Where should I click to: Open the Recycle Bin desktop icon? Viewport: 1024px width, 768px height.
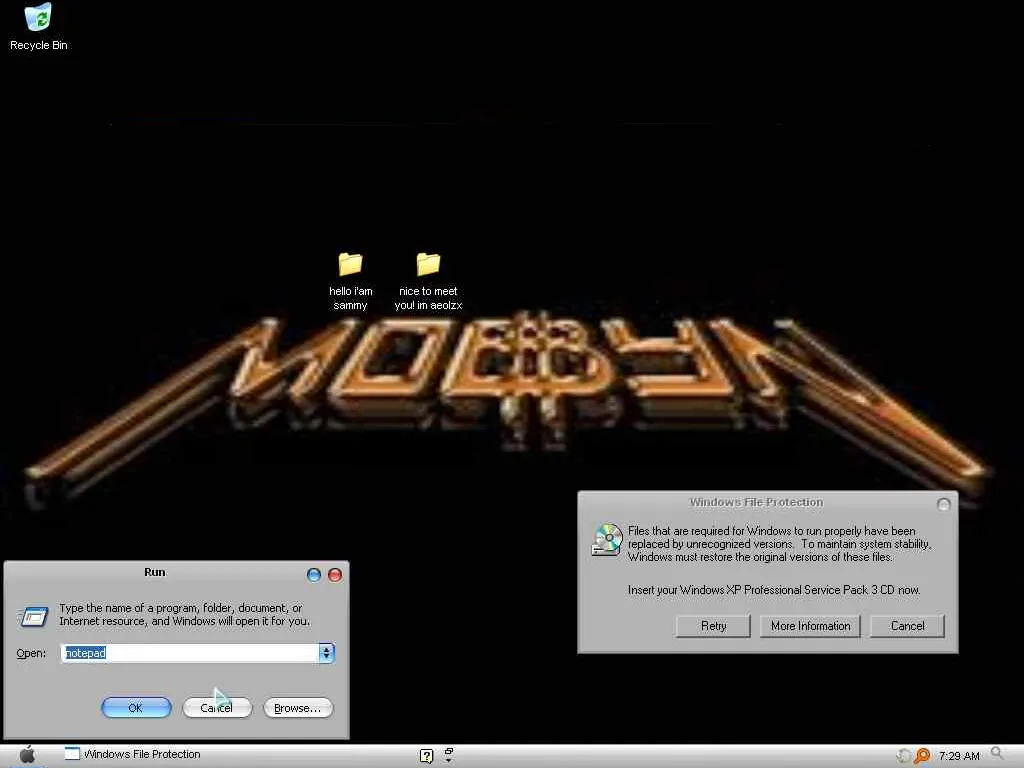coord(39,26)
